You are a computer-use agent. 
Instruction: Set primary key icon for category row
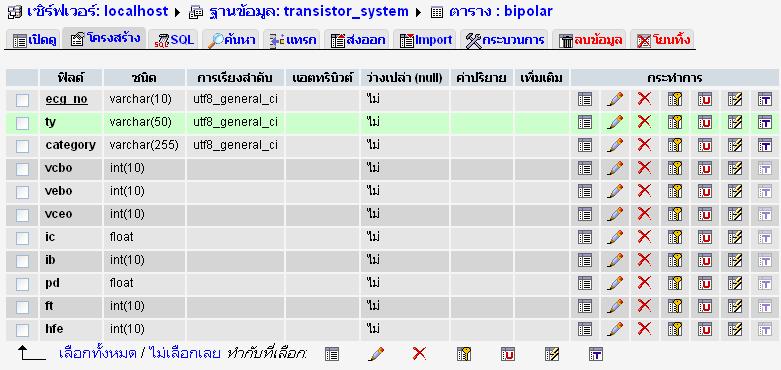[675, 145]
